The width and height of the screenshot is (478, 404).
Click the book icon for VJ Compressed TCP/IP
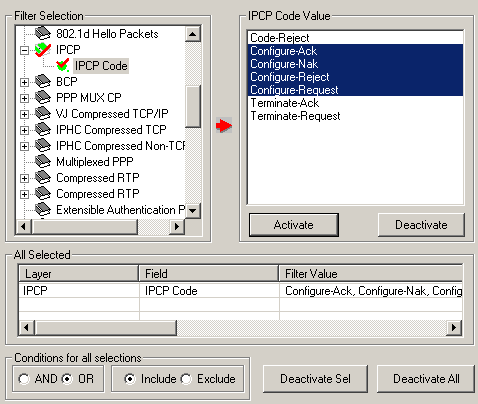click(43, 113)
